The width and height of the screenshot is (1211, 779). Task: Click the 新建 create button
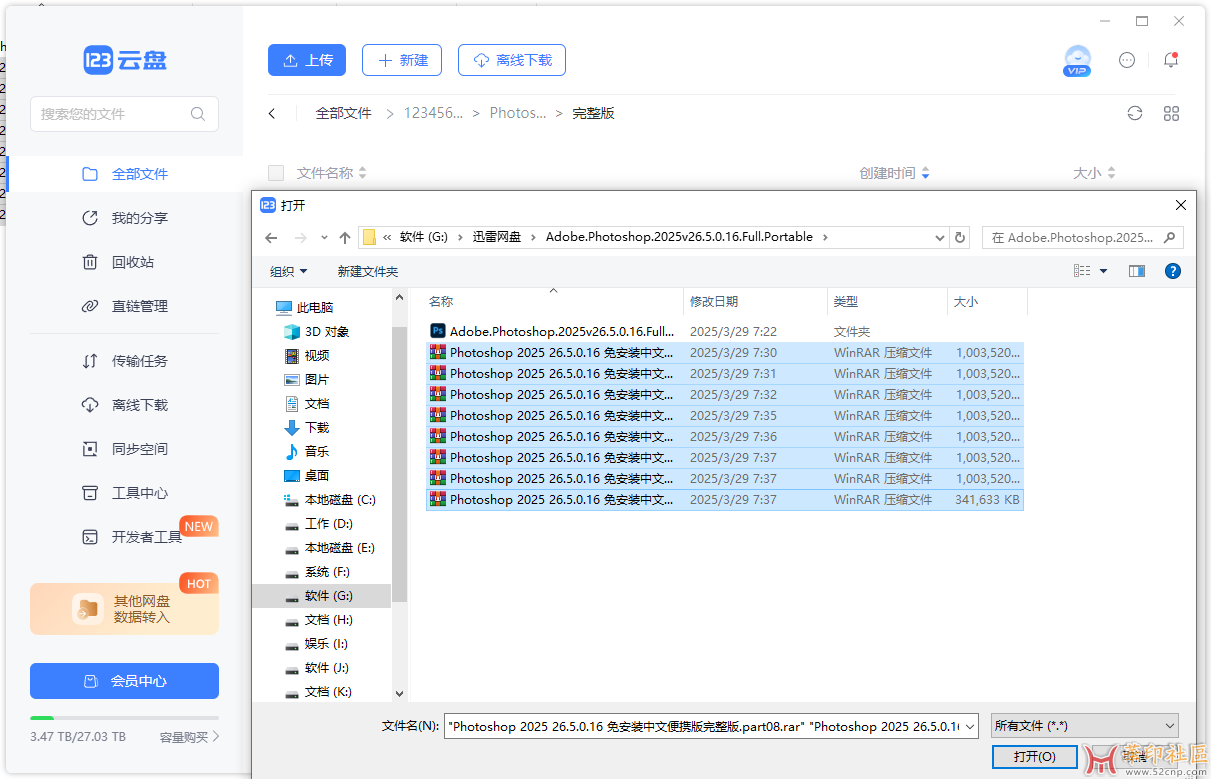[x=402, y=60]
